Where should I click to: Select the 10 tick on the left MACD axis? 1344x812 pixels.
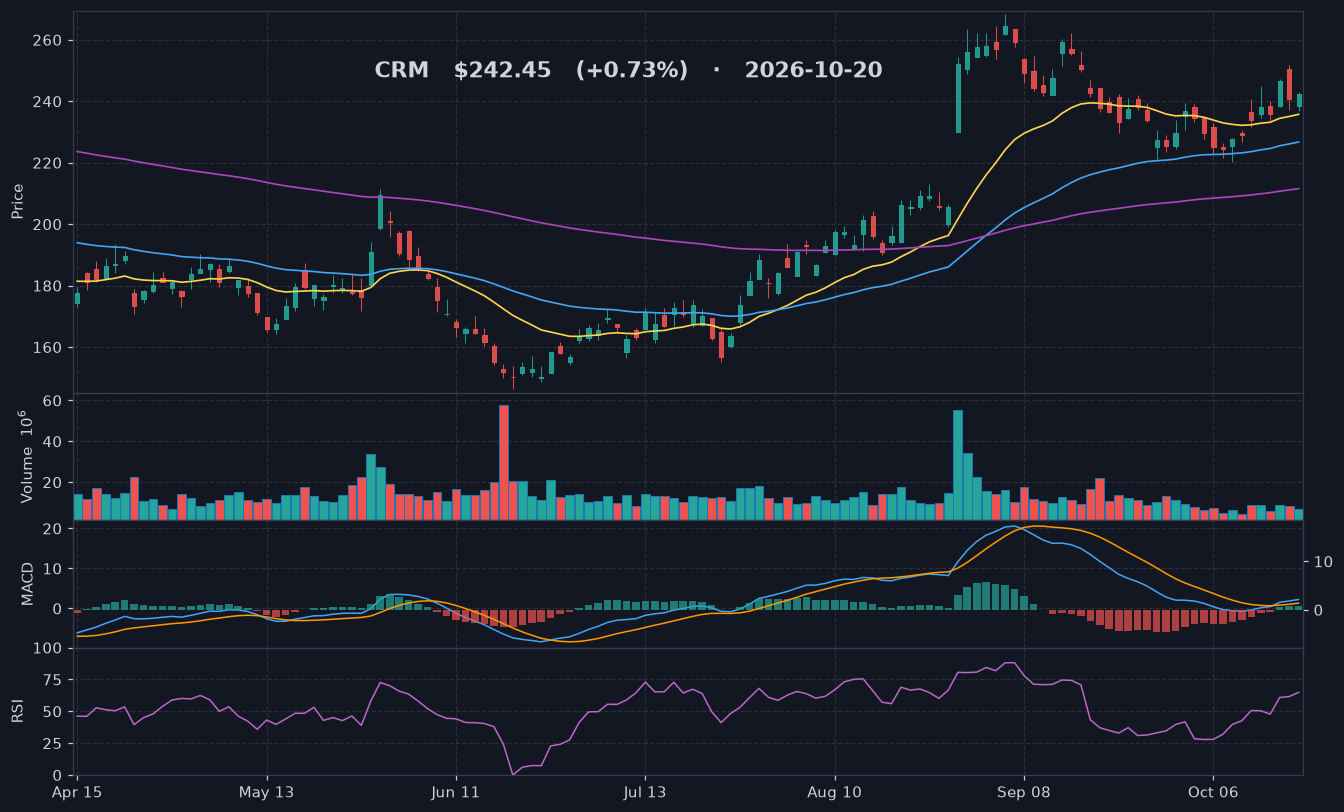[54, 569]
